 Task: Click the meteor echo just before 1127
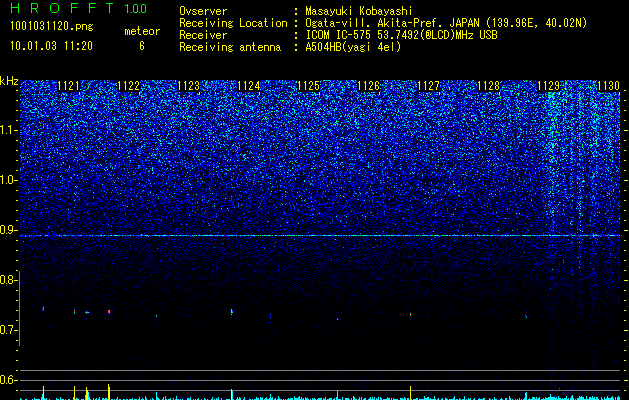(x=410, y=315)
